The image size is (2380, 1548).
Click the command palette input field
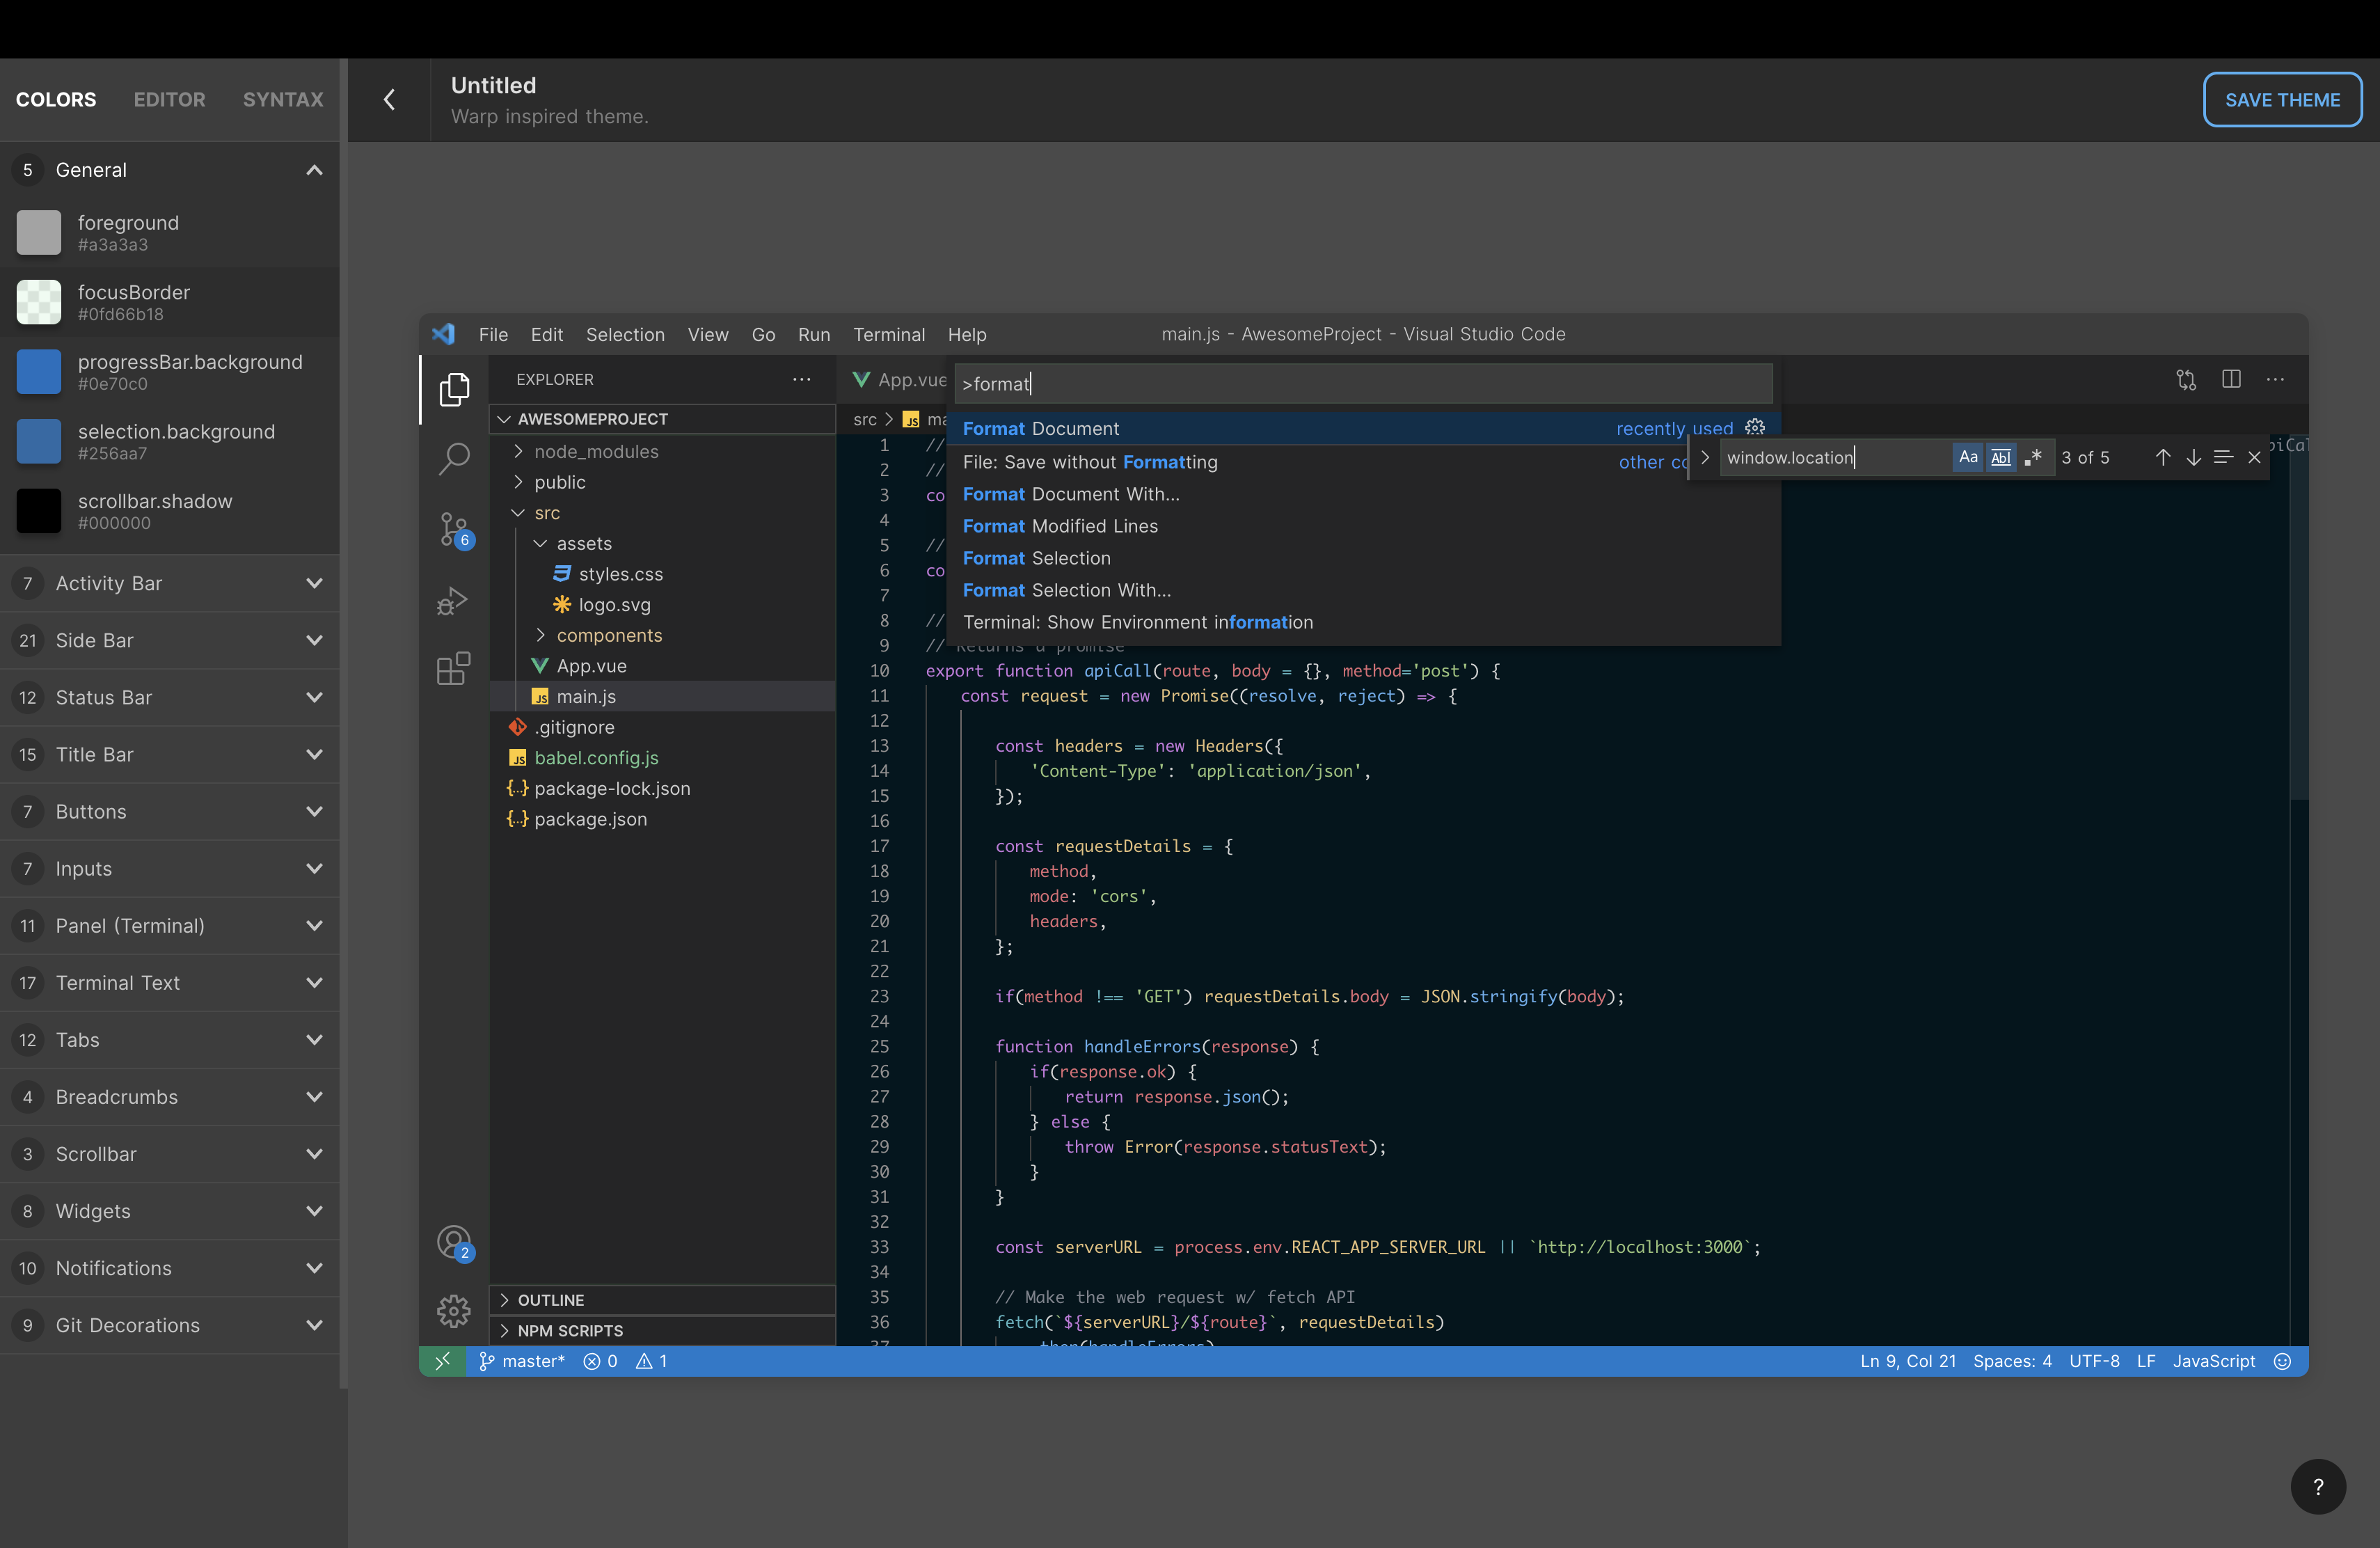(1362, 384)
